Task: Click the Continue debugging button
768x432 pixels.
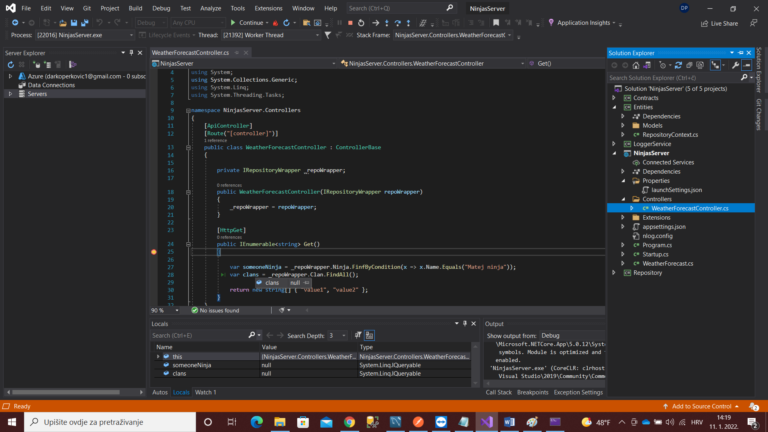Action: point(248,22)
